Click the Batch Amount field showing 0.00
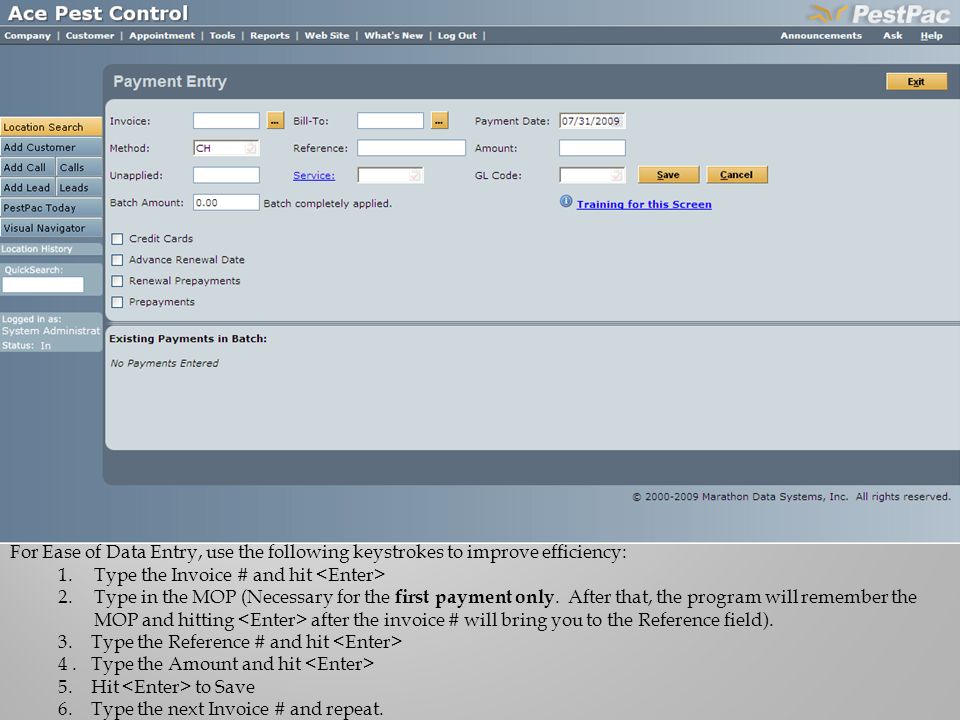This screenshot has height=720, width=960. click(x=227, y=202)
